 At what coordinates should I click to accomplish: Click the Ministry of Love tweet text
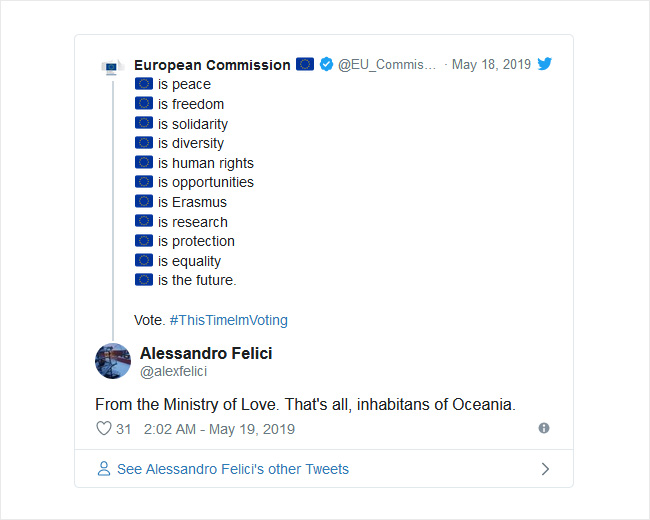click(x=306, y=404)
